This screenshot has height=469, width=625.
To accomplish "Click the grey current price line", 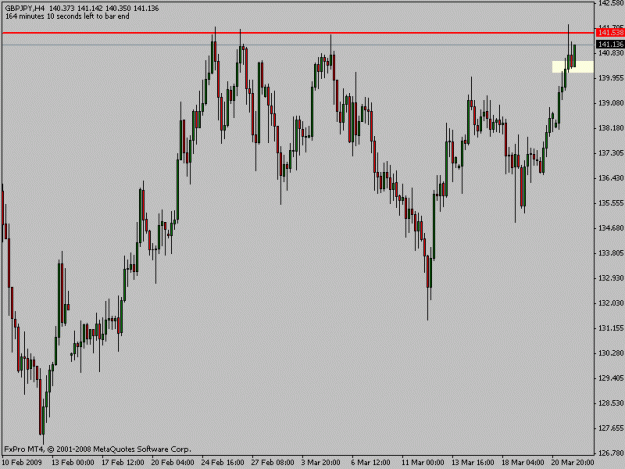I will 298,45.
